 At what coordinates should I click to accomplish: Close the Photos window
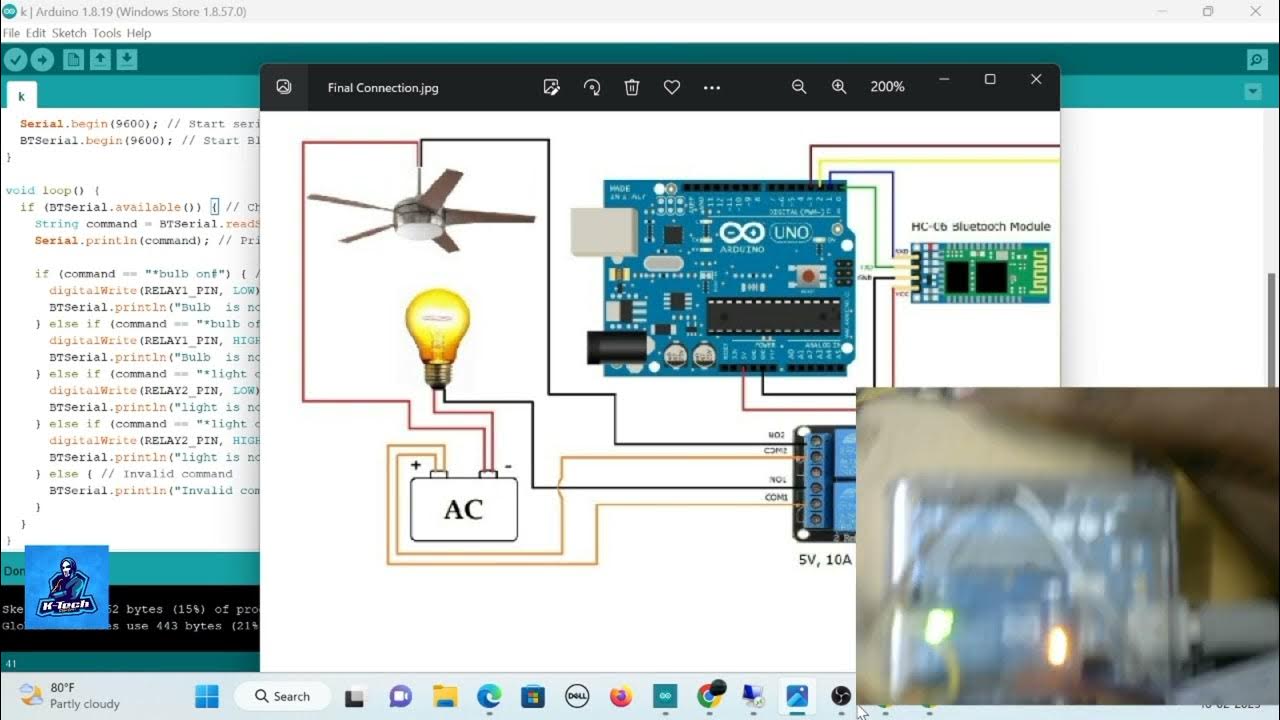tap(1036, 79)
